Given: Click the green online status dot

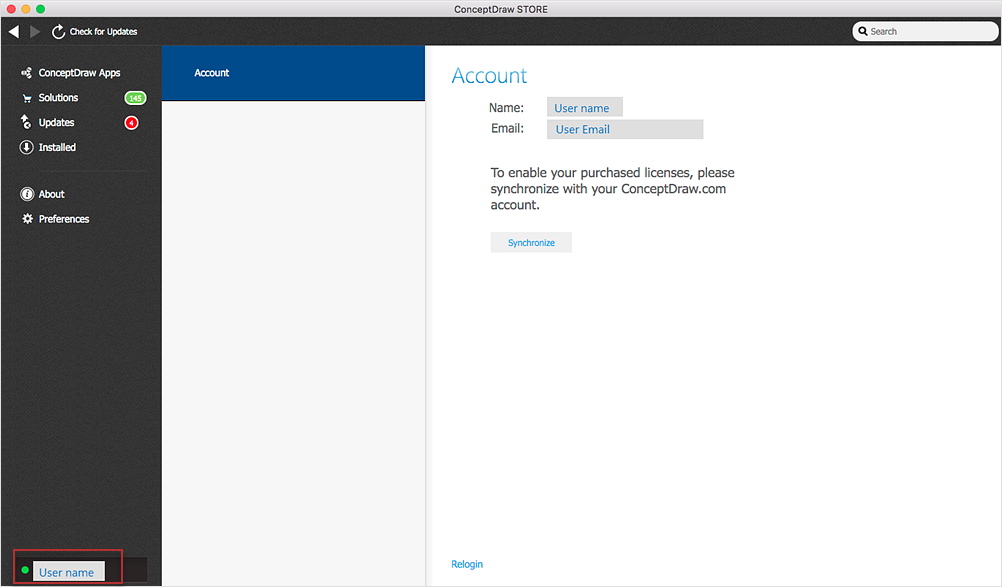Looking at the screenshot, I should pos(25,570).
